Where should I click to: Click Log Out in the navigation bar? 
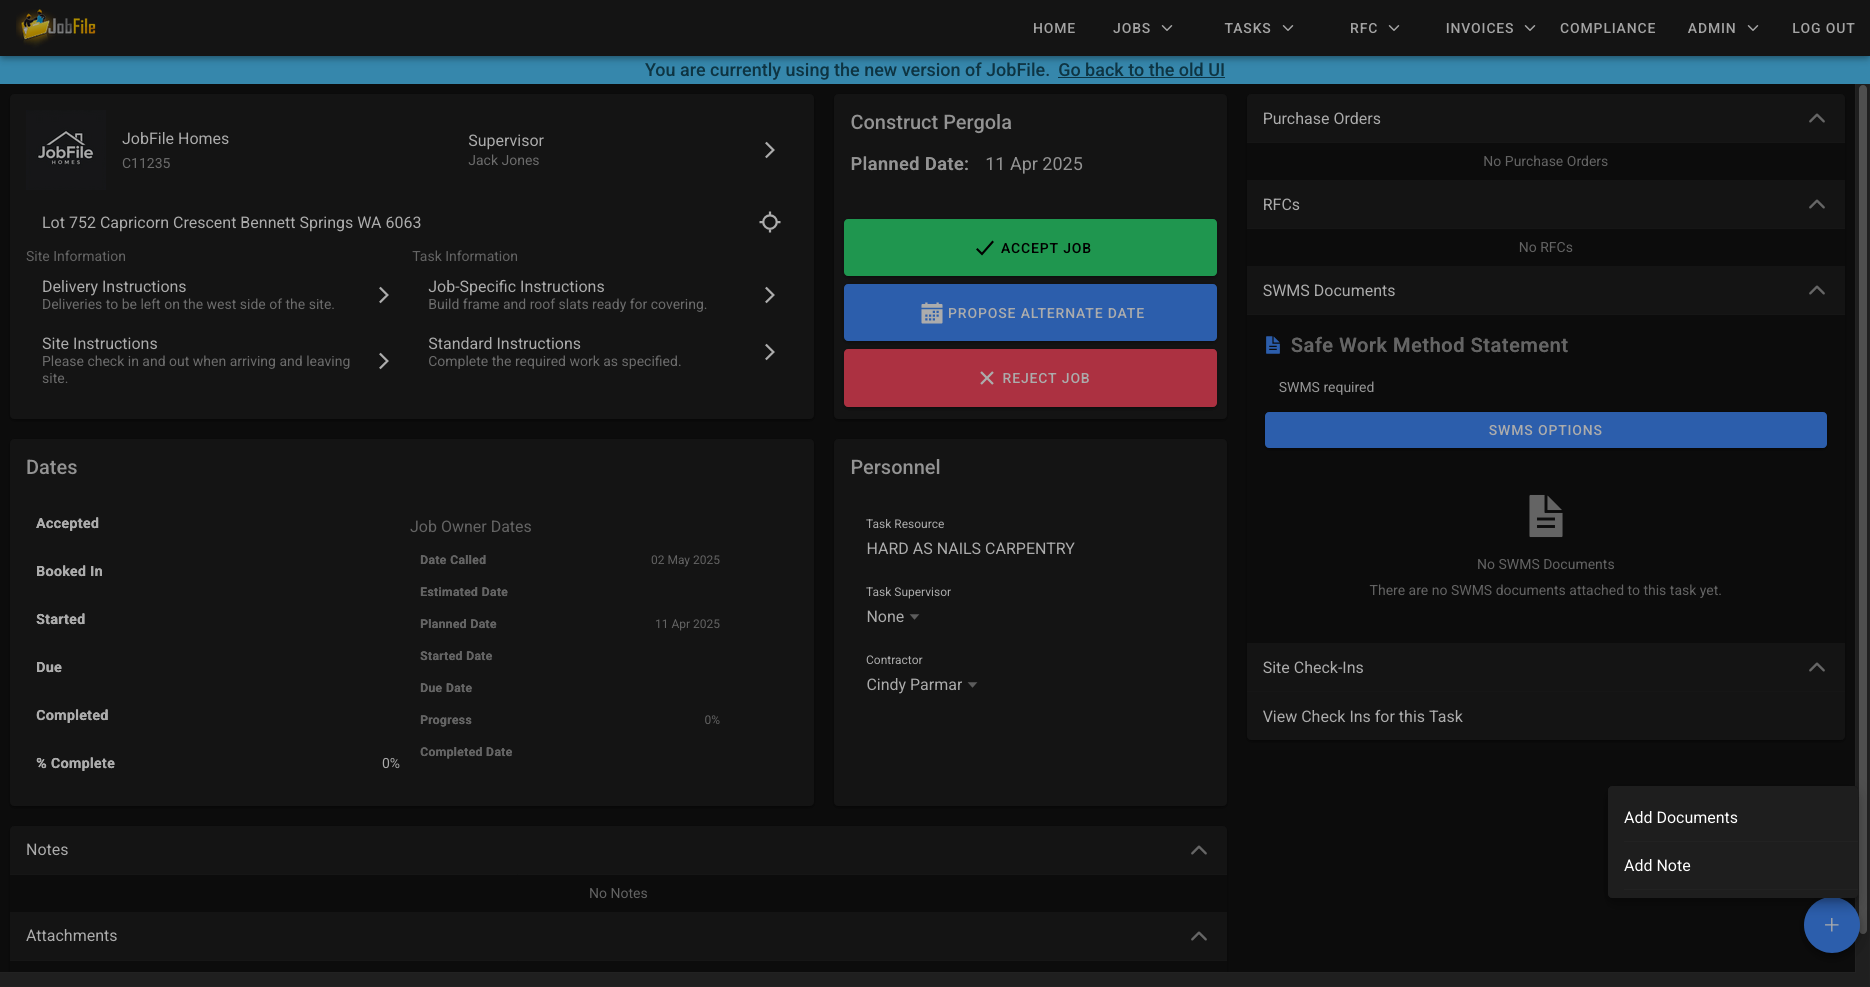click(x=1823, y=28)
